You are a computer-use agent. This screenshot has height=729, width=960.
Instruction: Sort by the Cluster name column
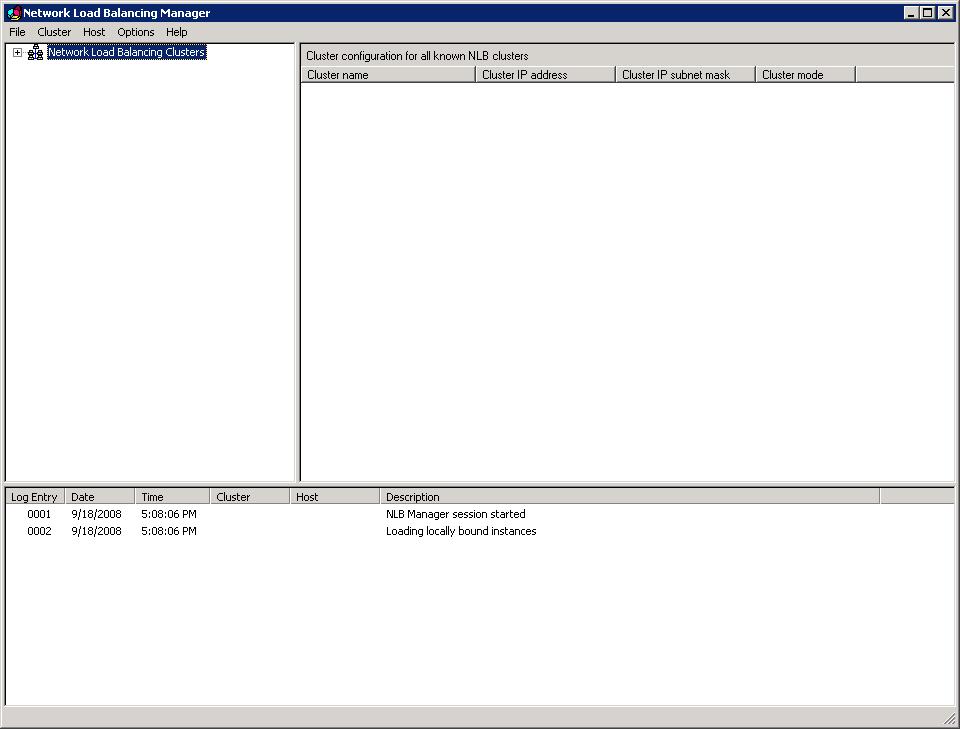click(x=388, y=75)
